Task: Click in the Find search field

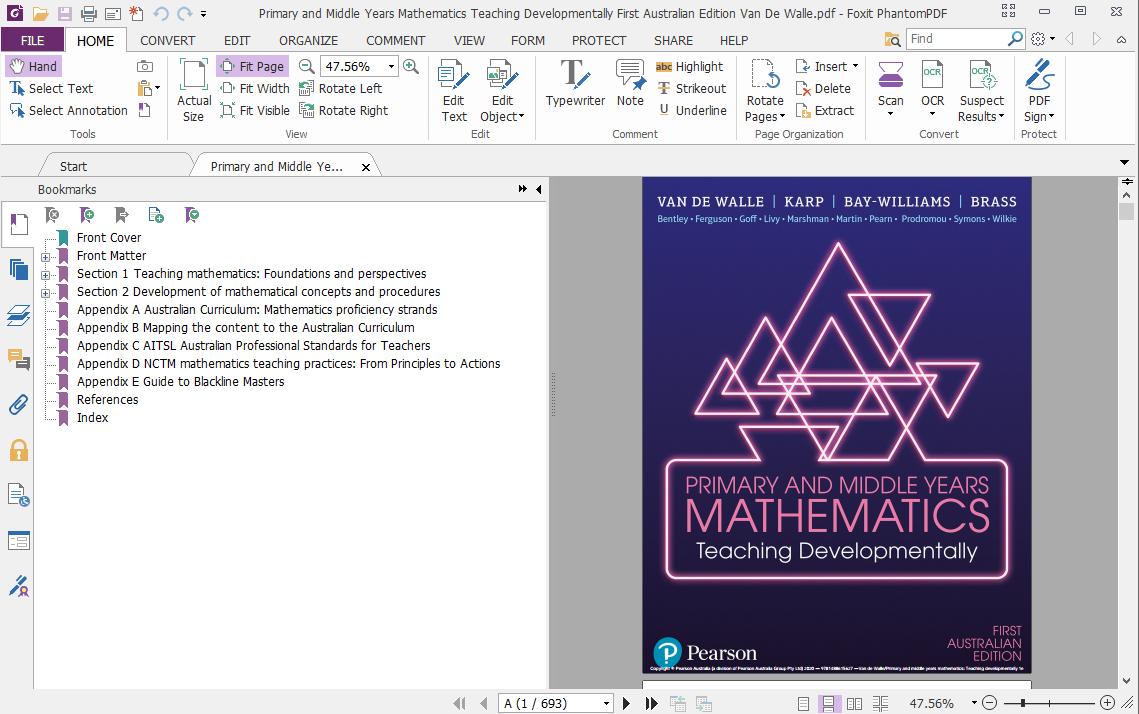Action: 956,39
